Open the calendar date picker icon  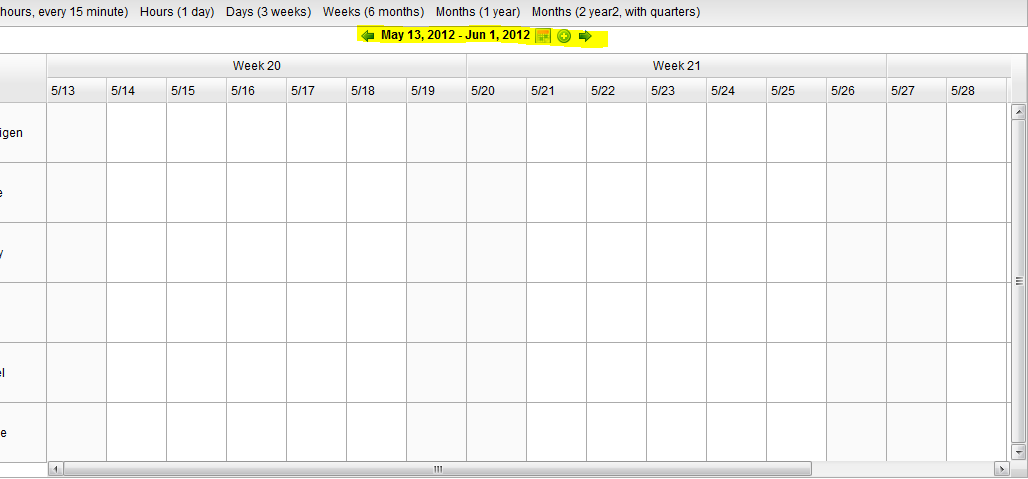pyautogui.click(x=543, y=36)
